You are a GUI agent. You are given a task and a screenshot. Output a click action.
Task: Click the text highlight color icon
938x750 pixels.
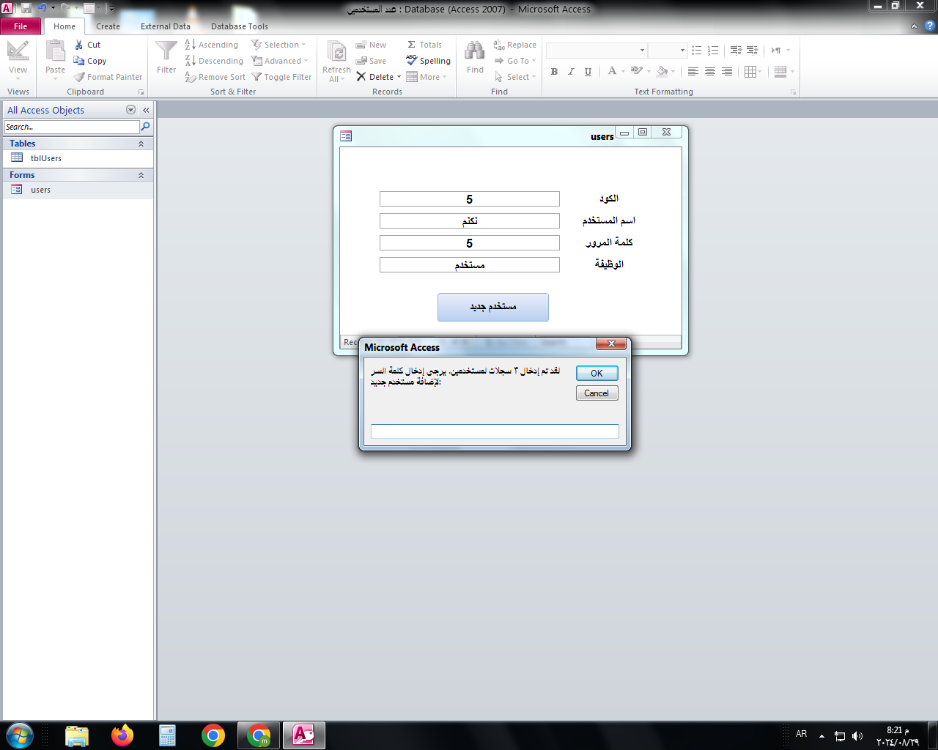[x=636, y=71]
